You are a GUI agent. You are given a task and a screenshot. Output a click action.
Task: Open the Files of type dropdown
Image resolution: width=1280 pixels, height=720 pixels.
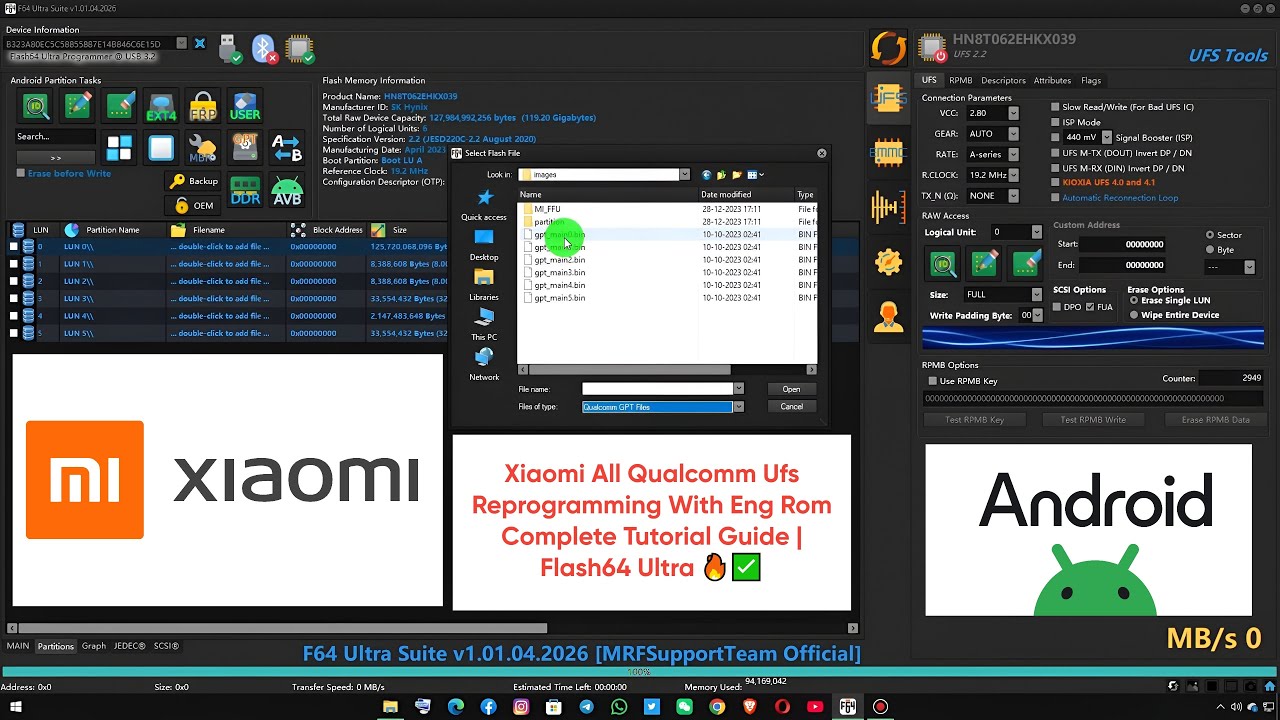pos(738,407)
